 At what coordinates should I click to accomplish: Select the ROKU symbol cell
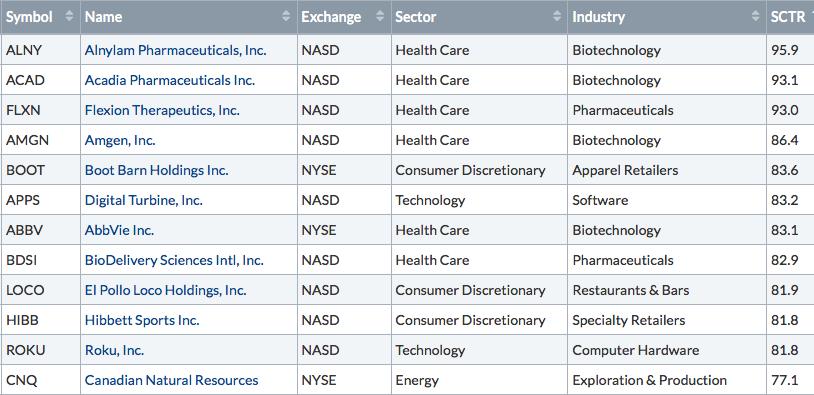(x=40, y=350)
